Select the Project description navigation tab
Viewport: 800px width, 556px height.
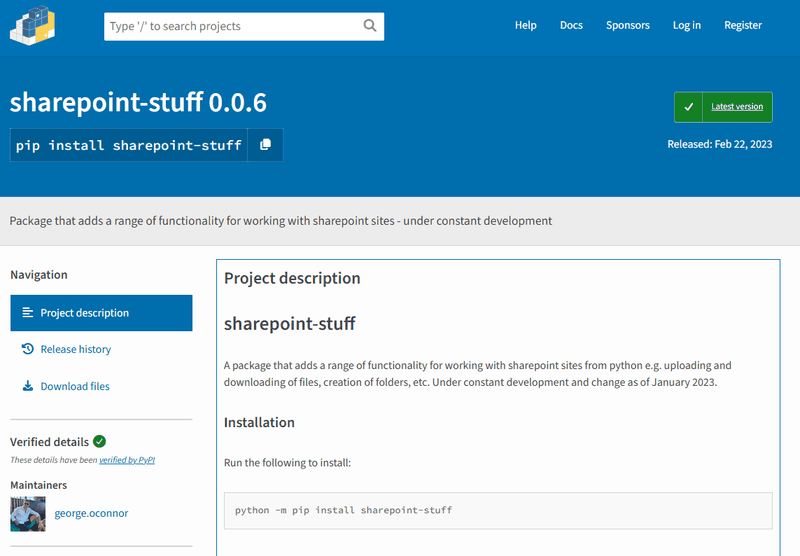(x=102, y=313)
